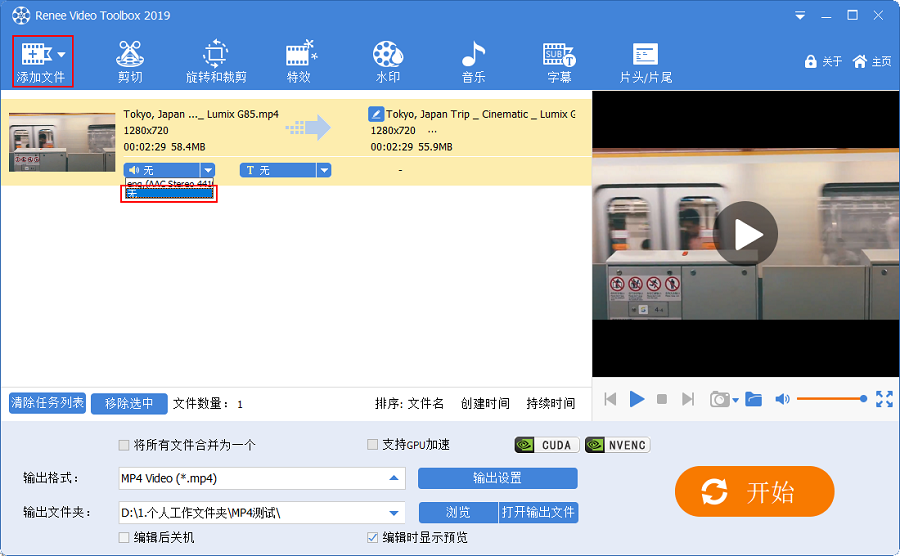The width and height of the screenshot is (900, 556).
Task: Click the 文件数量 file count label
Action: [x=201, y=403]
